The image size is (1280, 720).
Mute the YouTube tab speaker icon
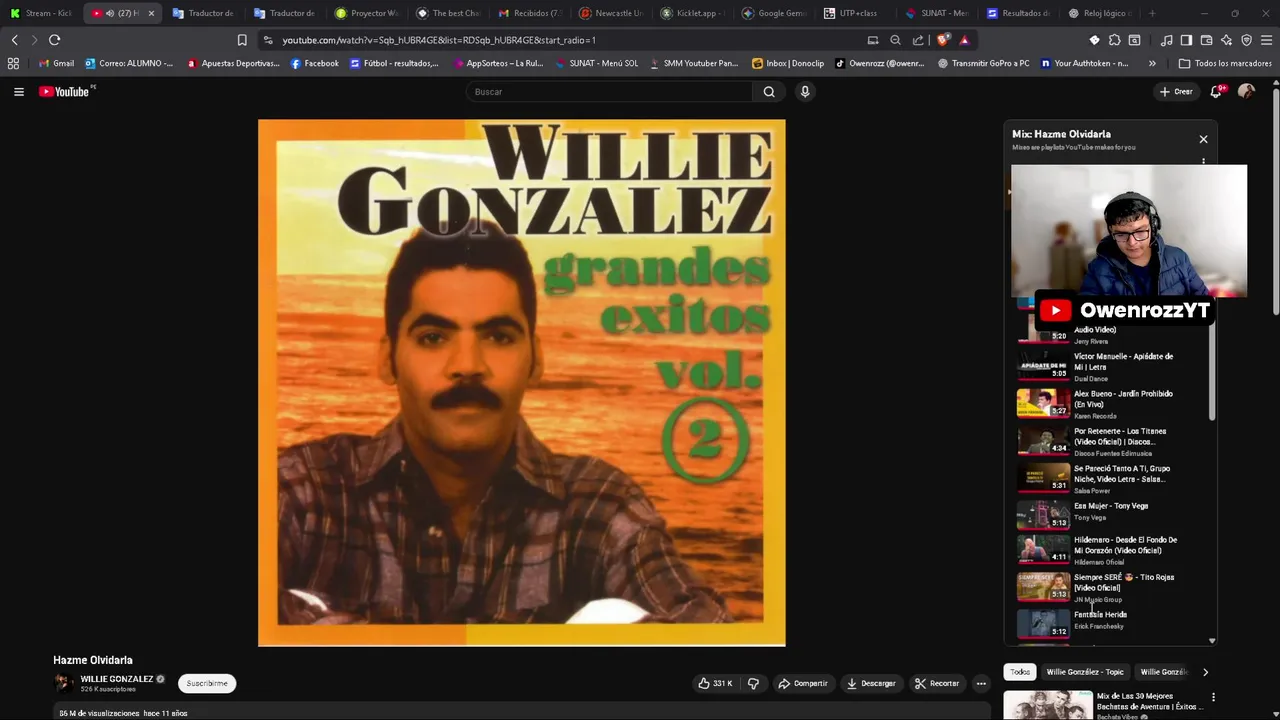[110, 13]
